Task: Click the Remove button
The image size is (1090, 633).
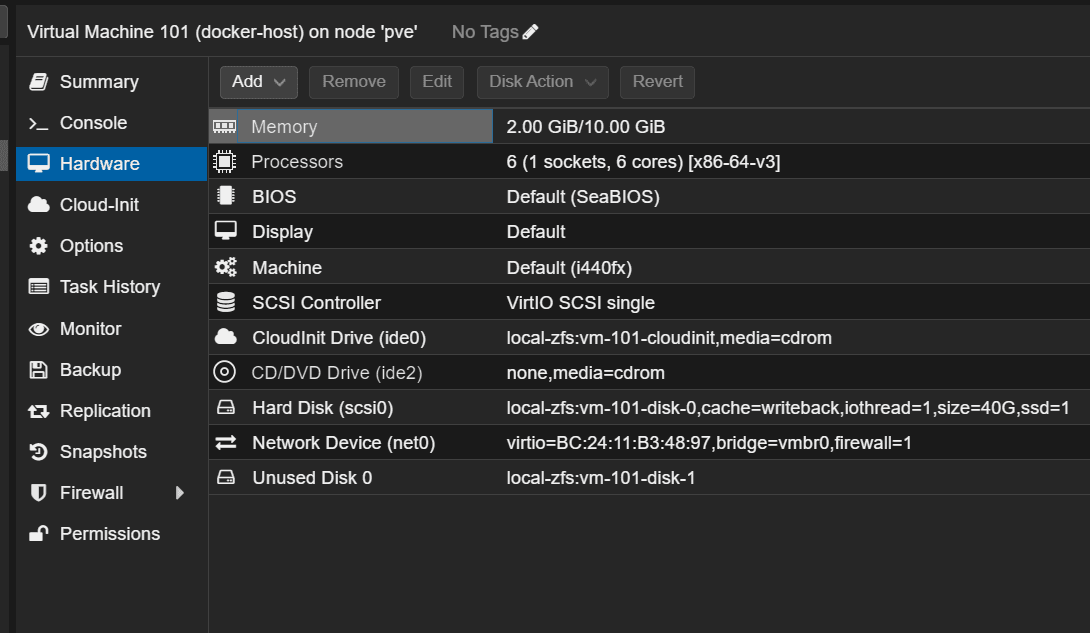Action: tap(354, 82)
